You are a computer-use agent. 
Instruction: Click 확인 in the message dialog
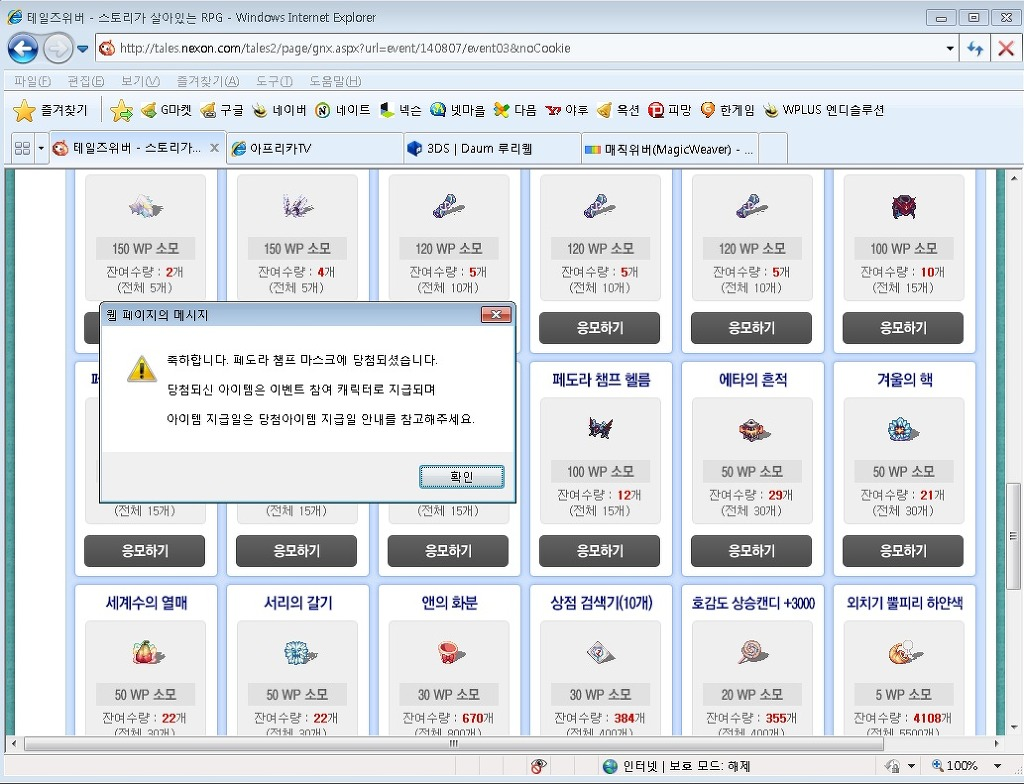(462, 477)
